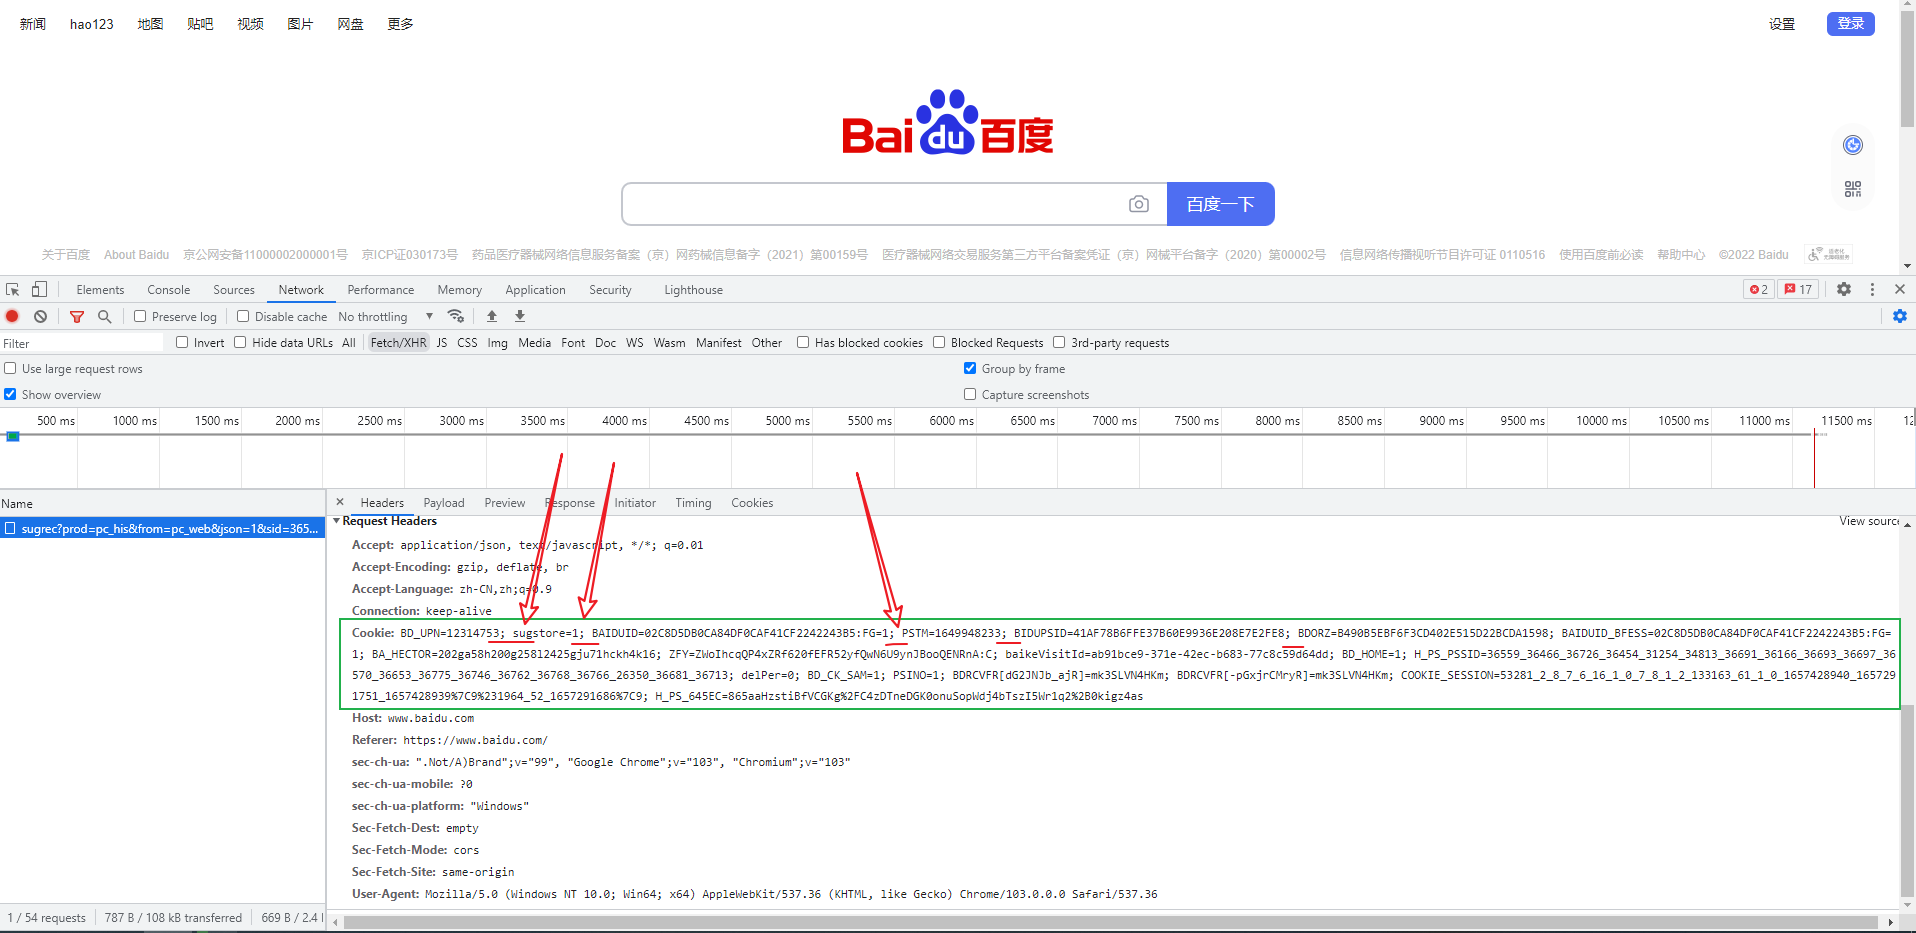This screenshot has width=1916, height=933.
Task: Select the sugrec request row
Action: [x=162, y=528]
